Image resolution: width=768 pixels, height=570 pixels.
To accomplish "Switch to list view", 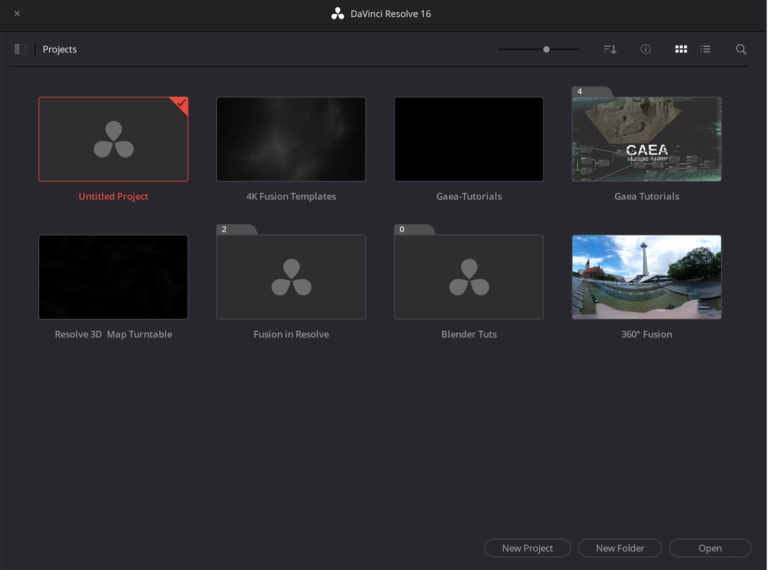I will [705, 49].
